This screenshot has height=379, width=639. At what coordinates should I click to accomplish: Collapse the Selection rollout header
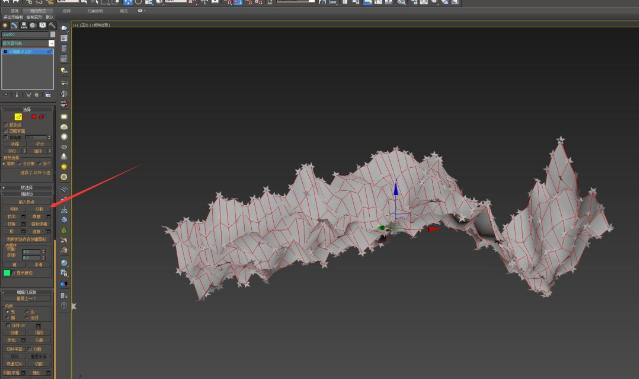coord(27,109)
